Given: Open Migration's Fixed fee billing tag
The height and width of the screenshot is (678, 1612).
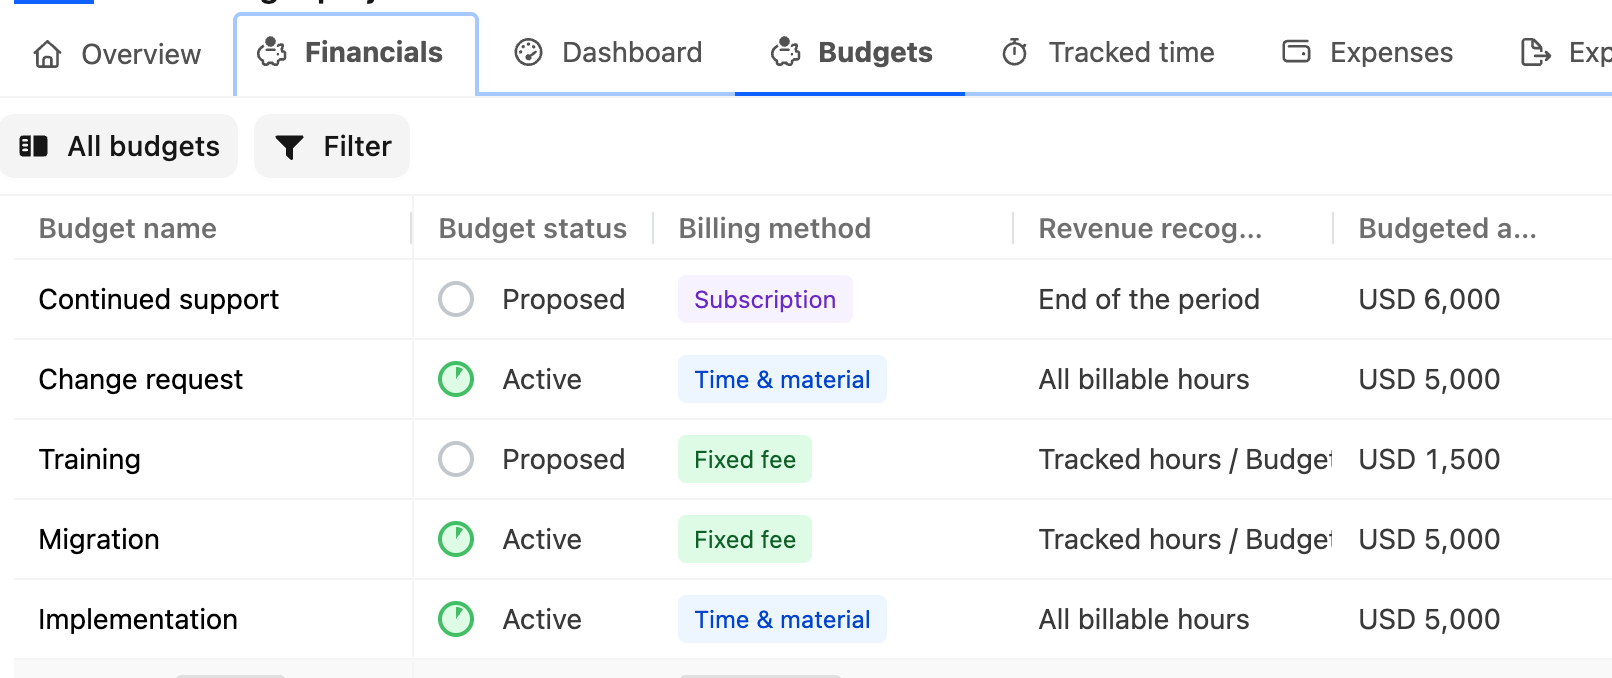Looking at the screenshot, I should click(x=745, y=539).
